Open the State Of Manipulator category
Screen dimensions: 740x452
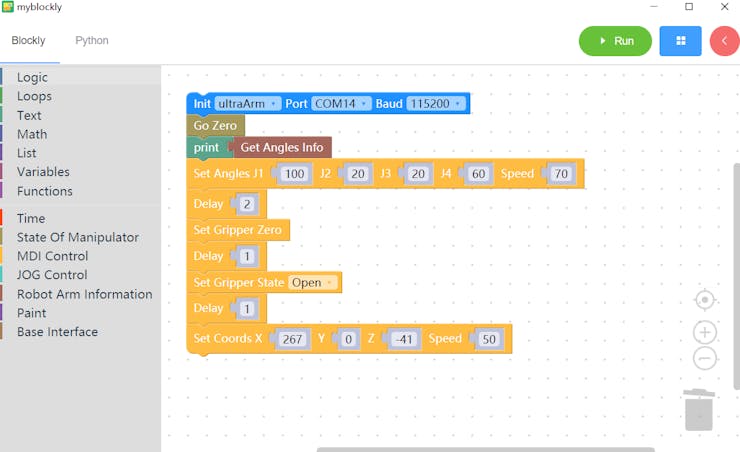coord(80,237)
